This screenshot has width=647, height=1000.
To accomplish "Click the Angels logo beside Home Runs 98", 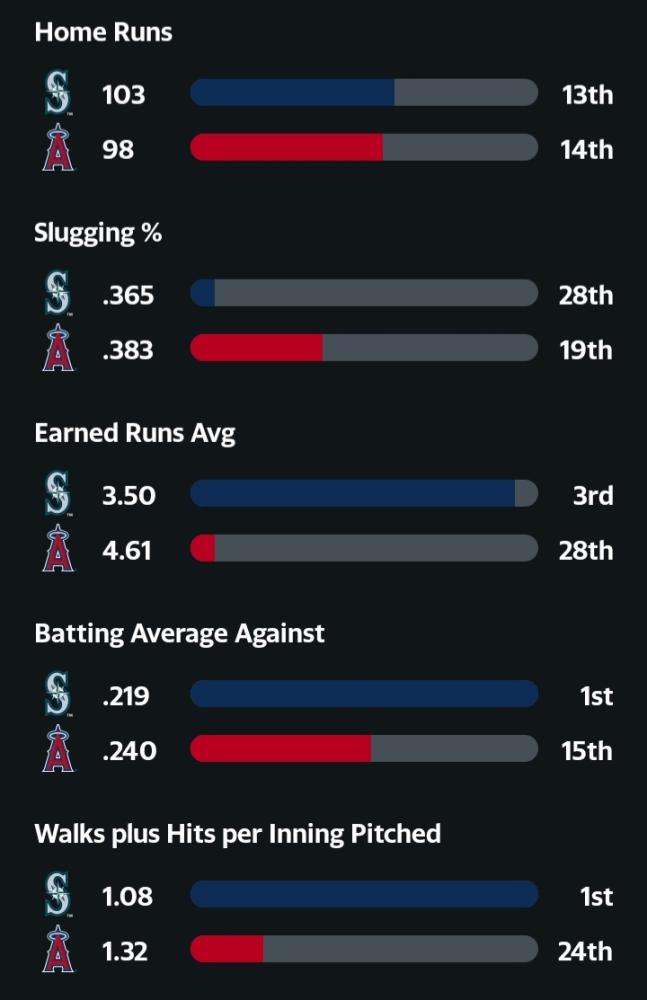I will click(58, 148).
